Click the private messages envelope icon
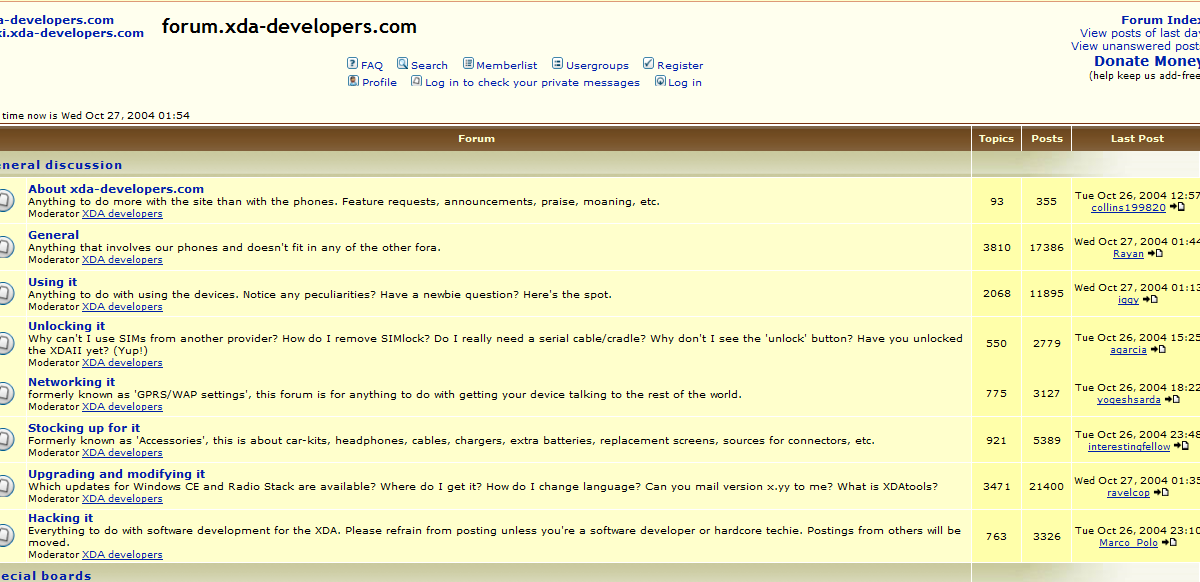1200x582 pixels. (x=416, y=81)
